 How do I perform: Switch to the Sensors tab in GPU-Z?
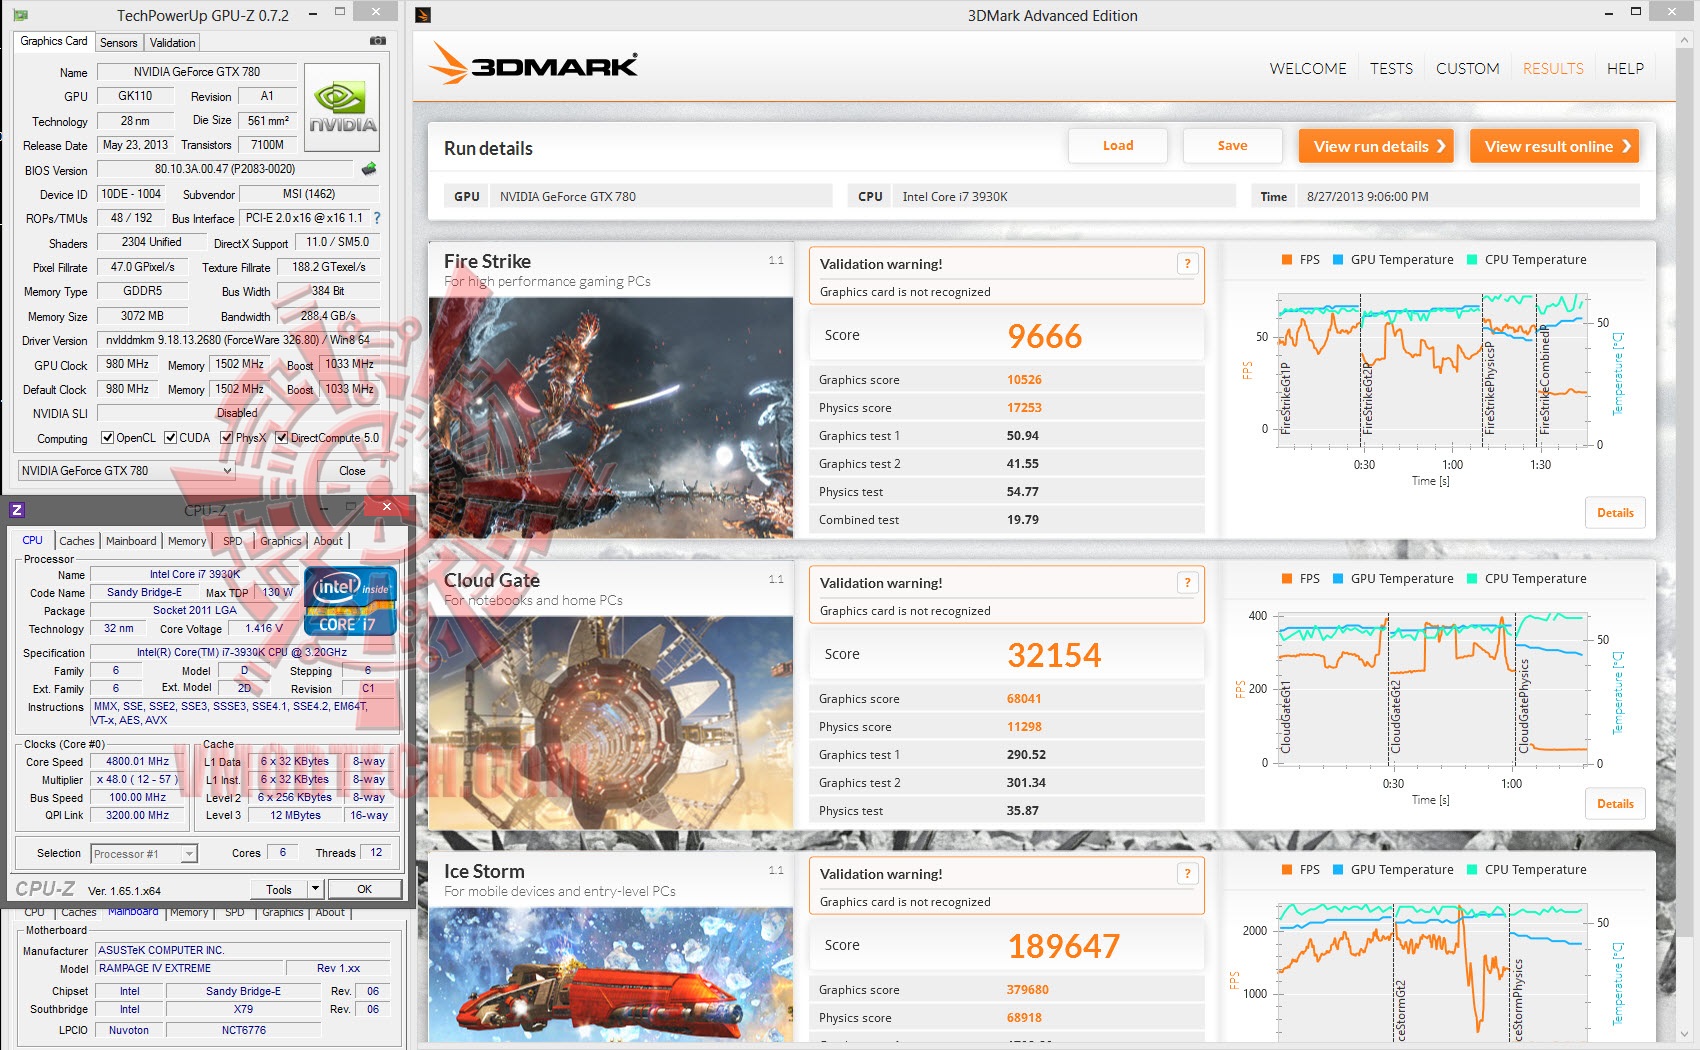point(118,43)
